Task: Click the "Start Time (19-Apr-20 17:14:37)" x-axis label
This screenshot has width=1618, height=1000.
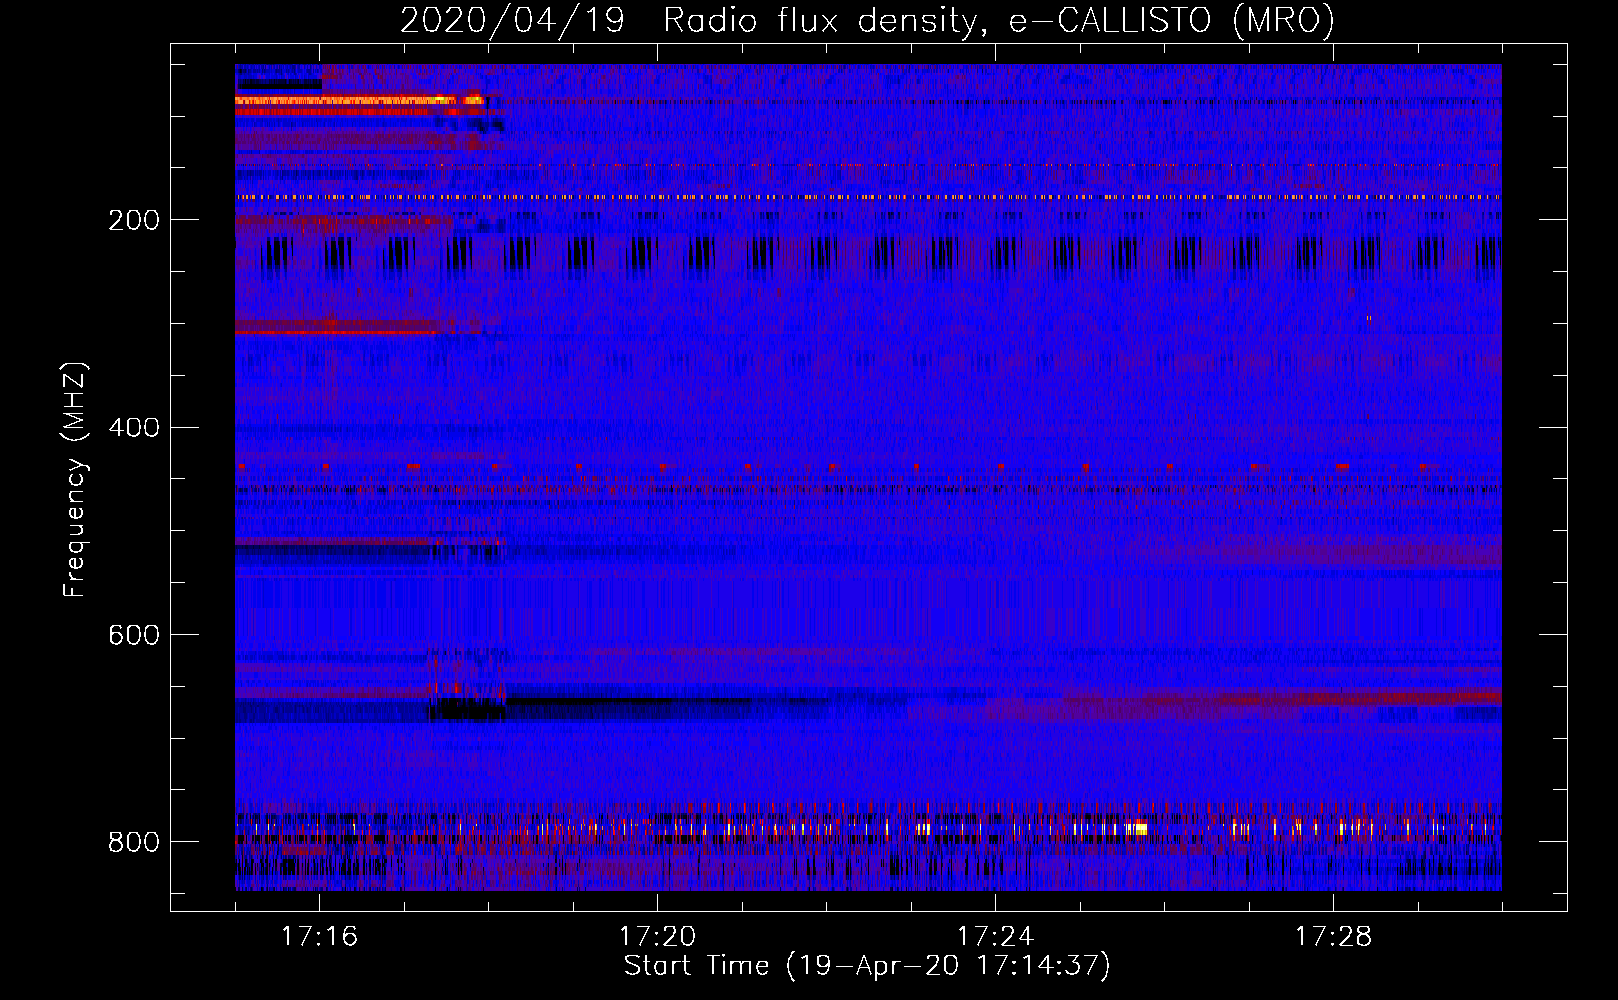Action: [867, 965]
